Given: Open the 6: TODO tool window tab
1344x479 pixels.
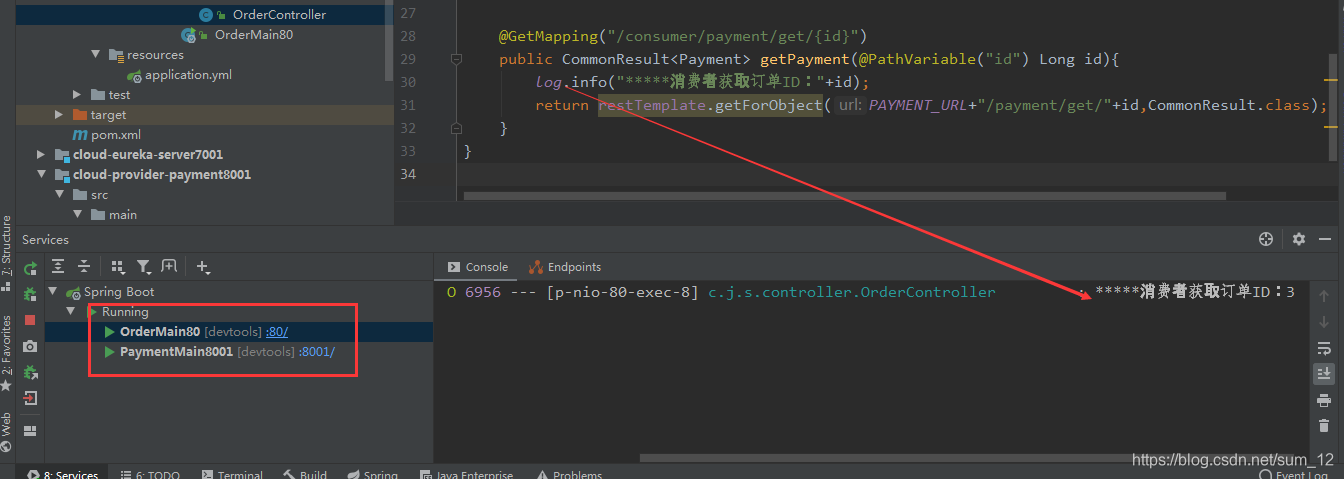Looking at the screenshot, I should pos(150,475).
